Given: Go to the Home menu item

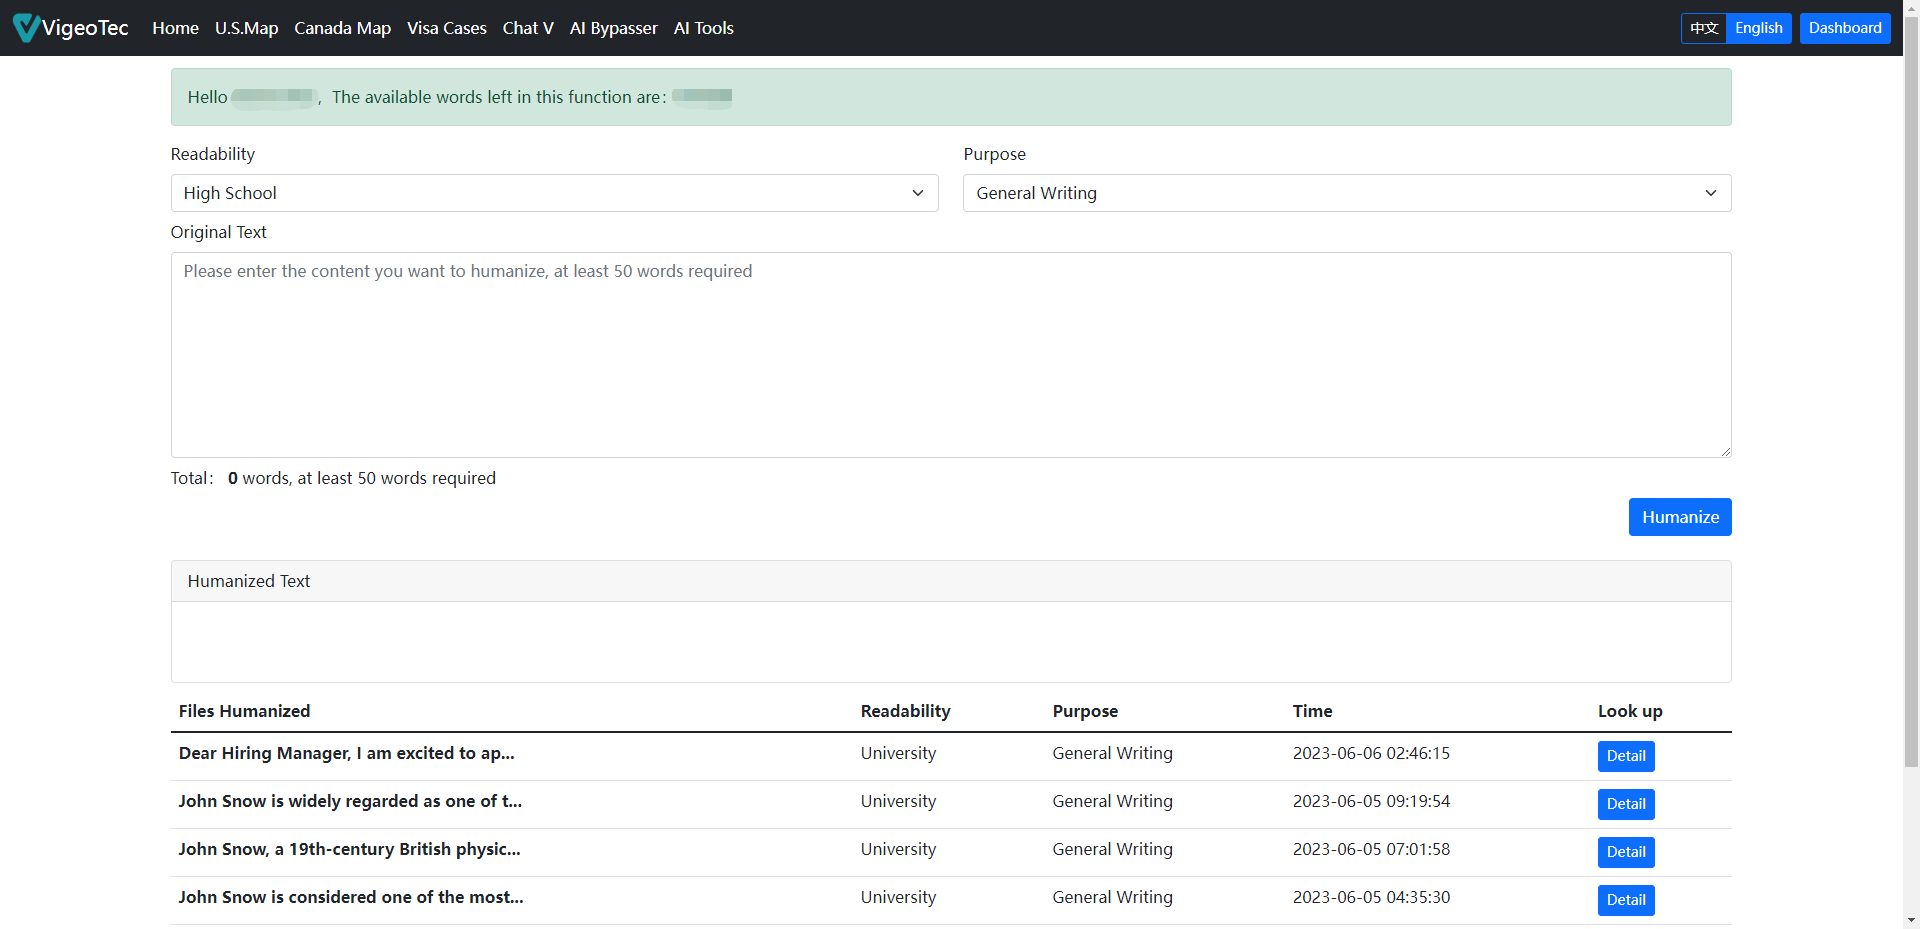Looking at the screenshot, I should click(x=175, y=28).
